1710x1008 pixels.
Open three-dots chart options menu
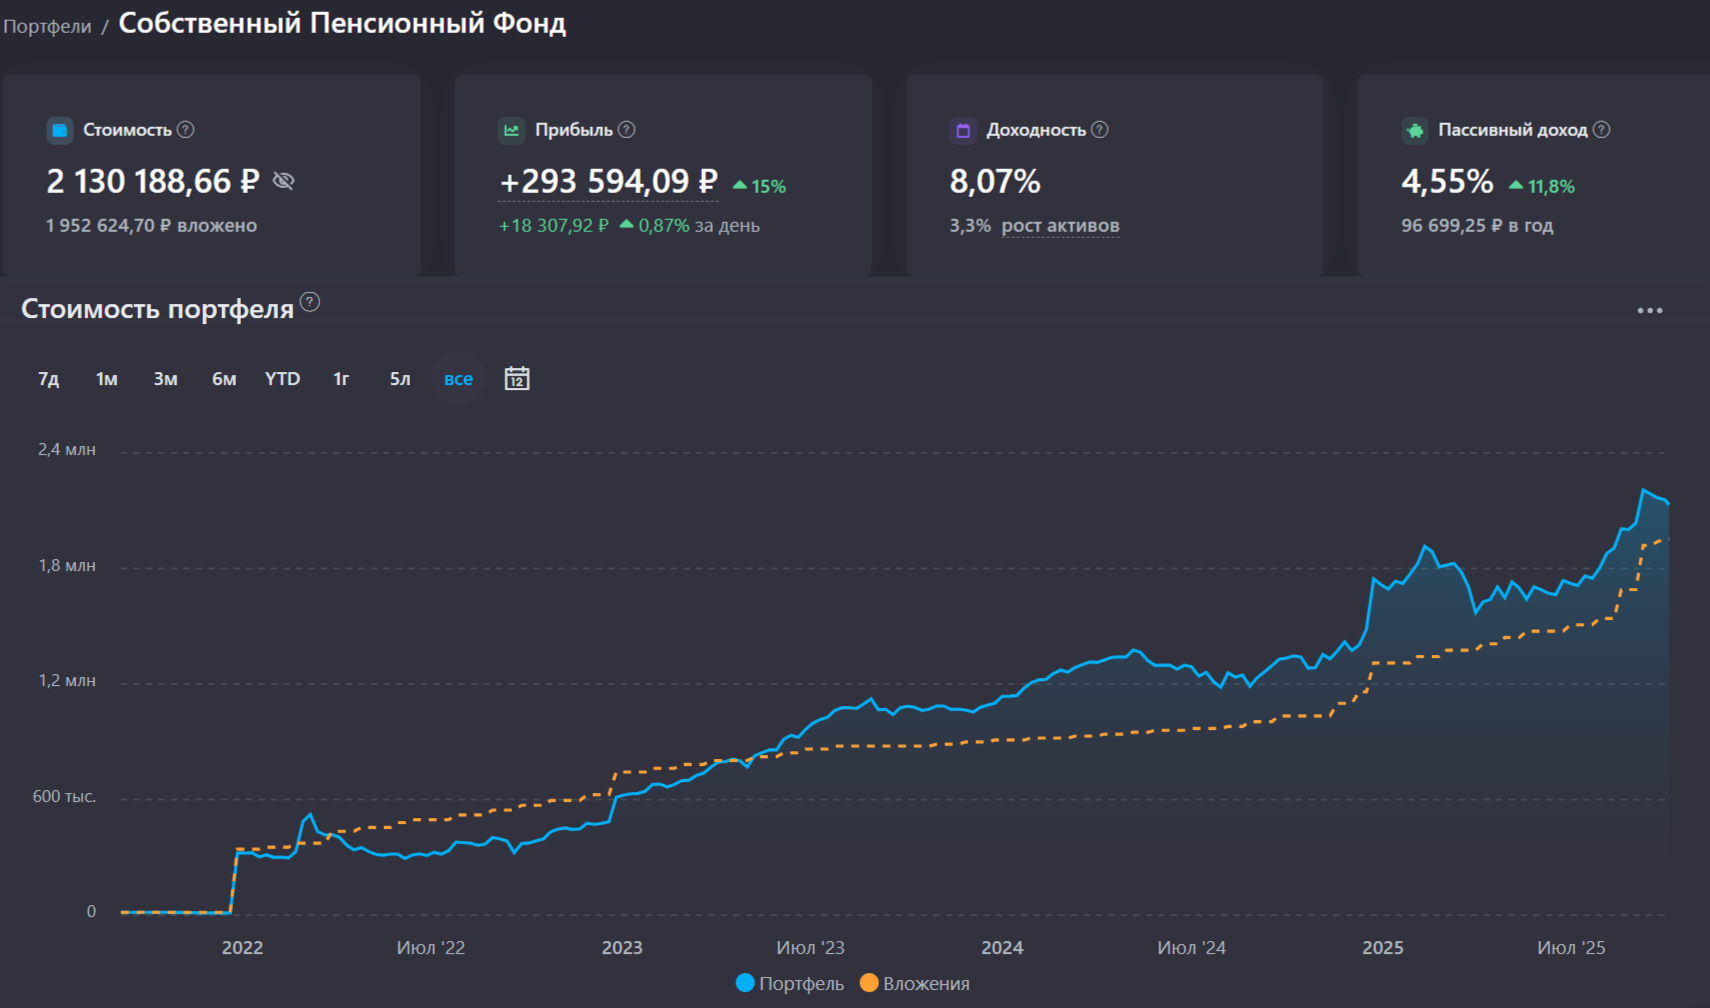click(1650, 311)
